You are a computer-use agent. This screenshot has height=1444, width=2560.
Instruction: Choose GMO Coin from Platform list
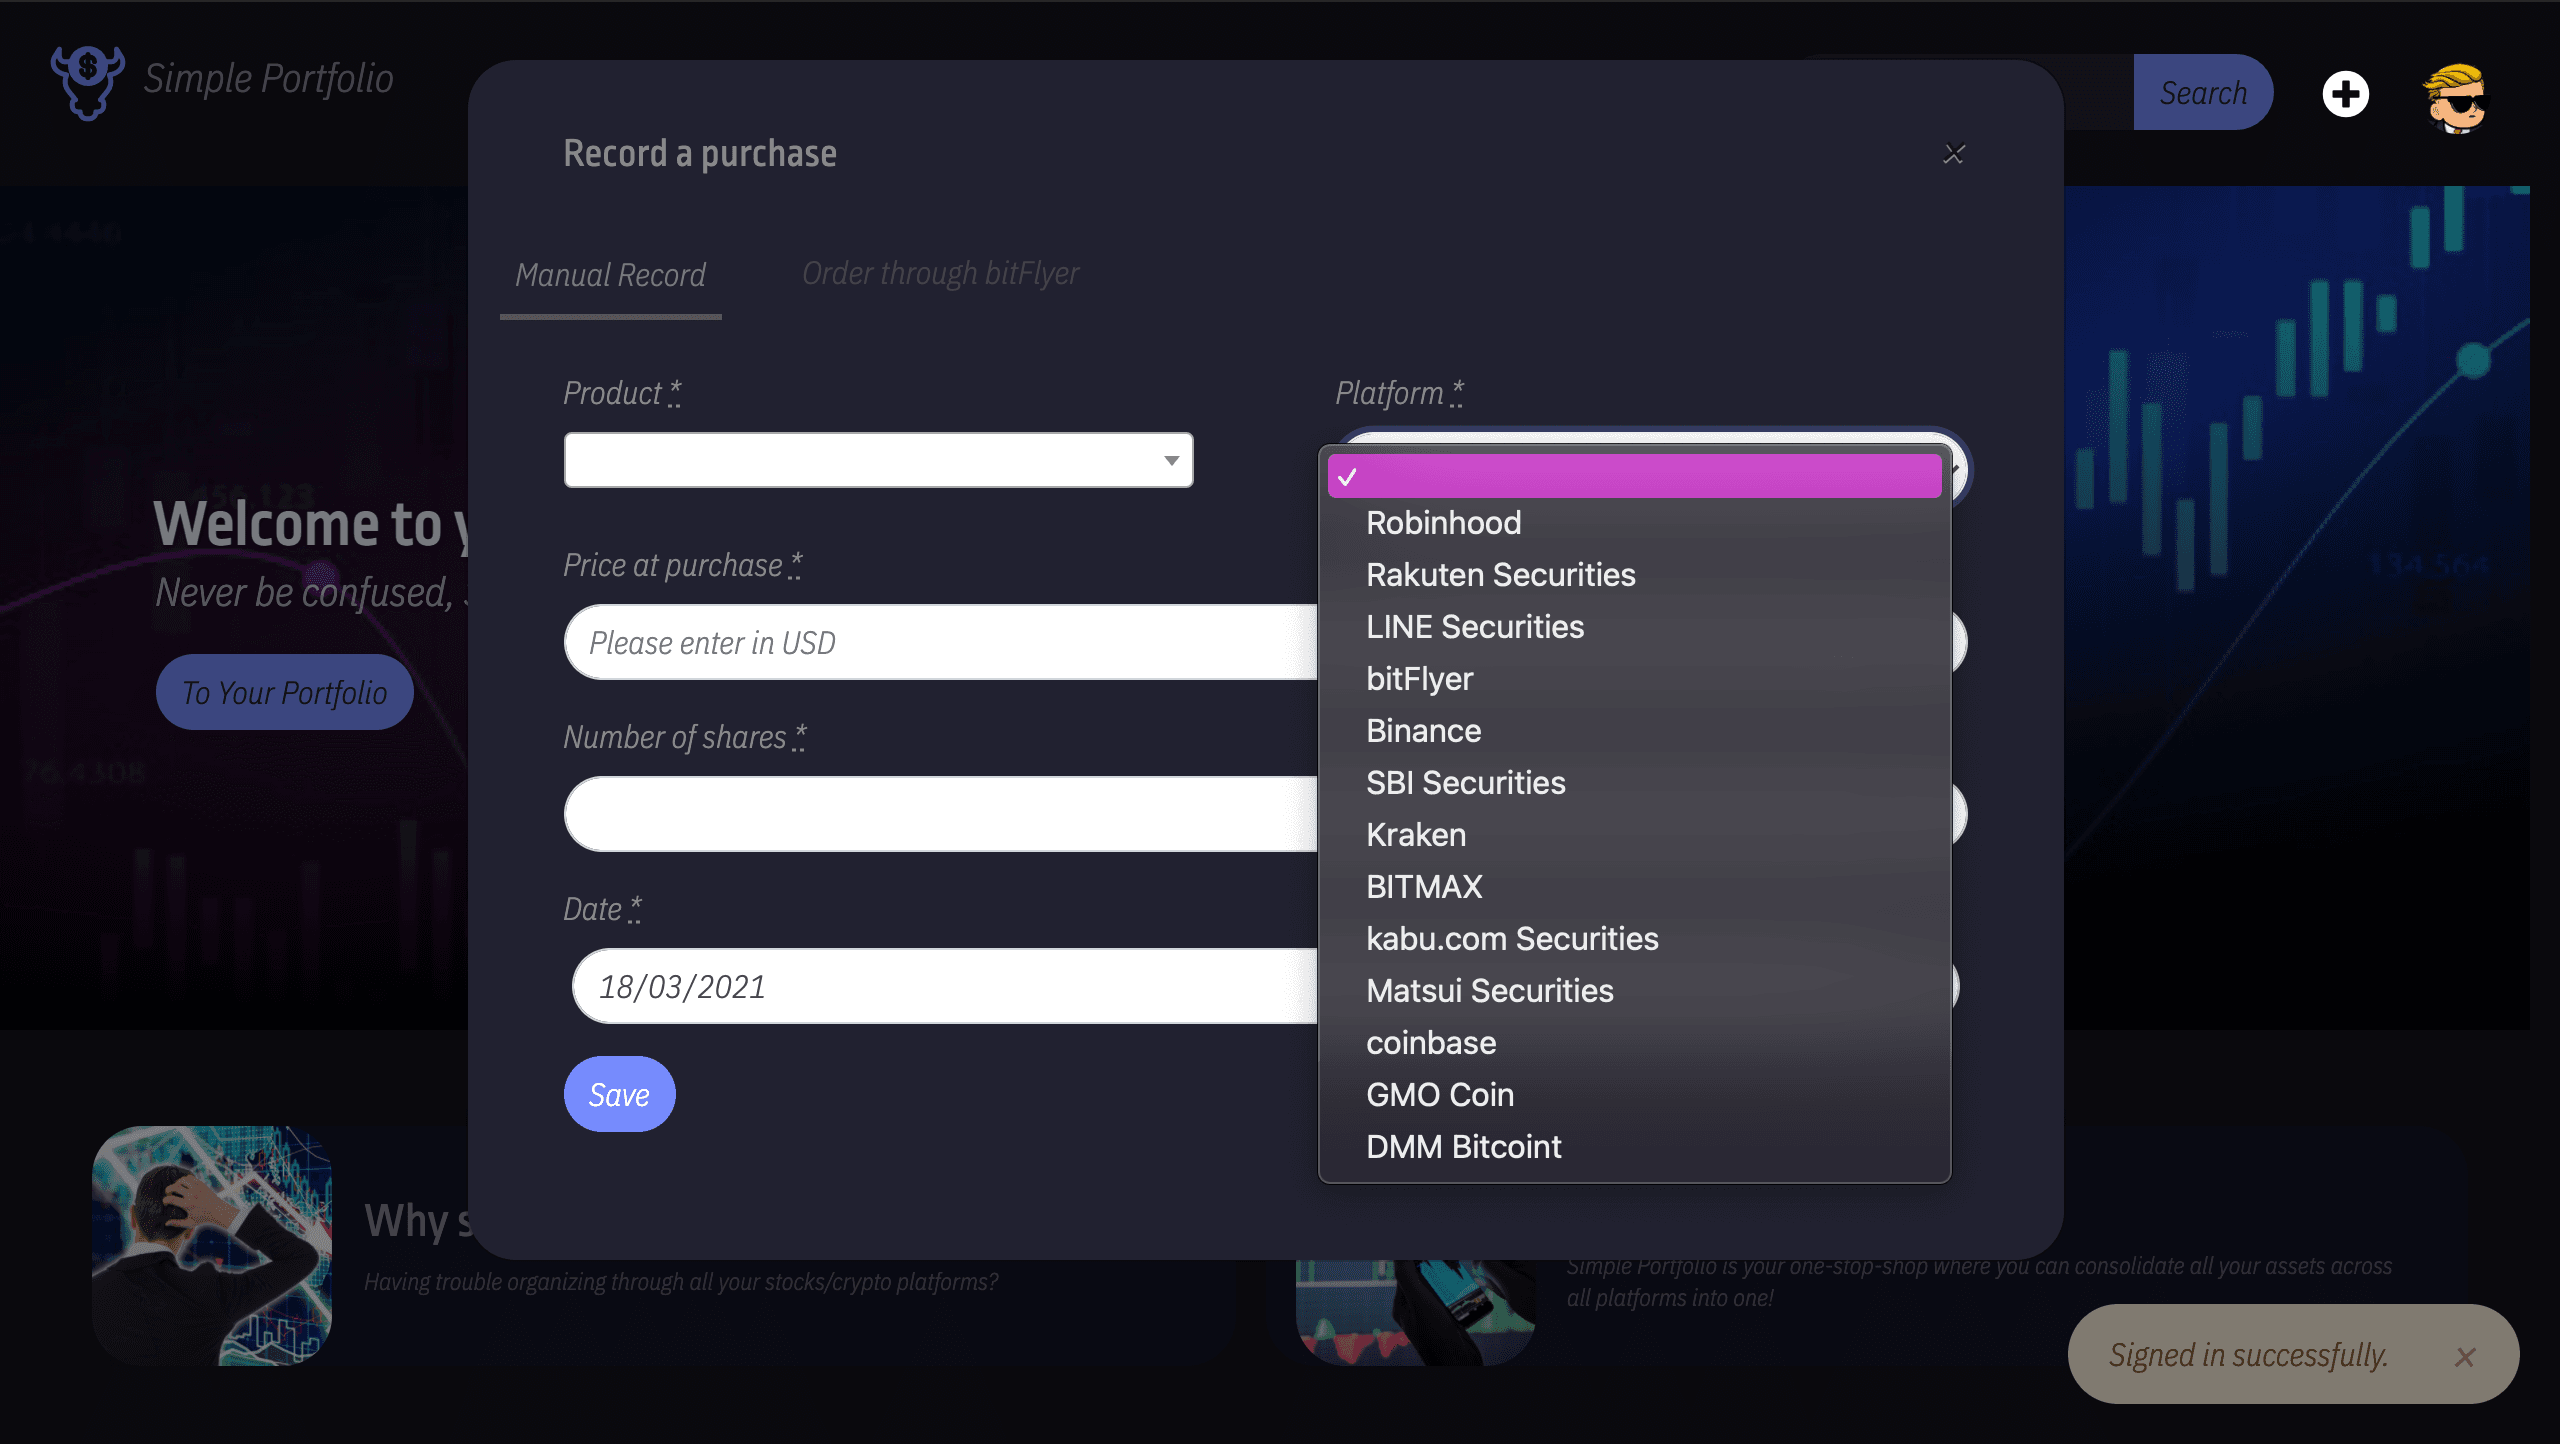[1634, 1095]
